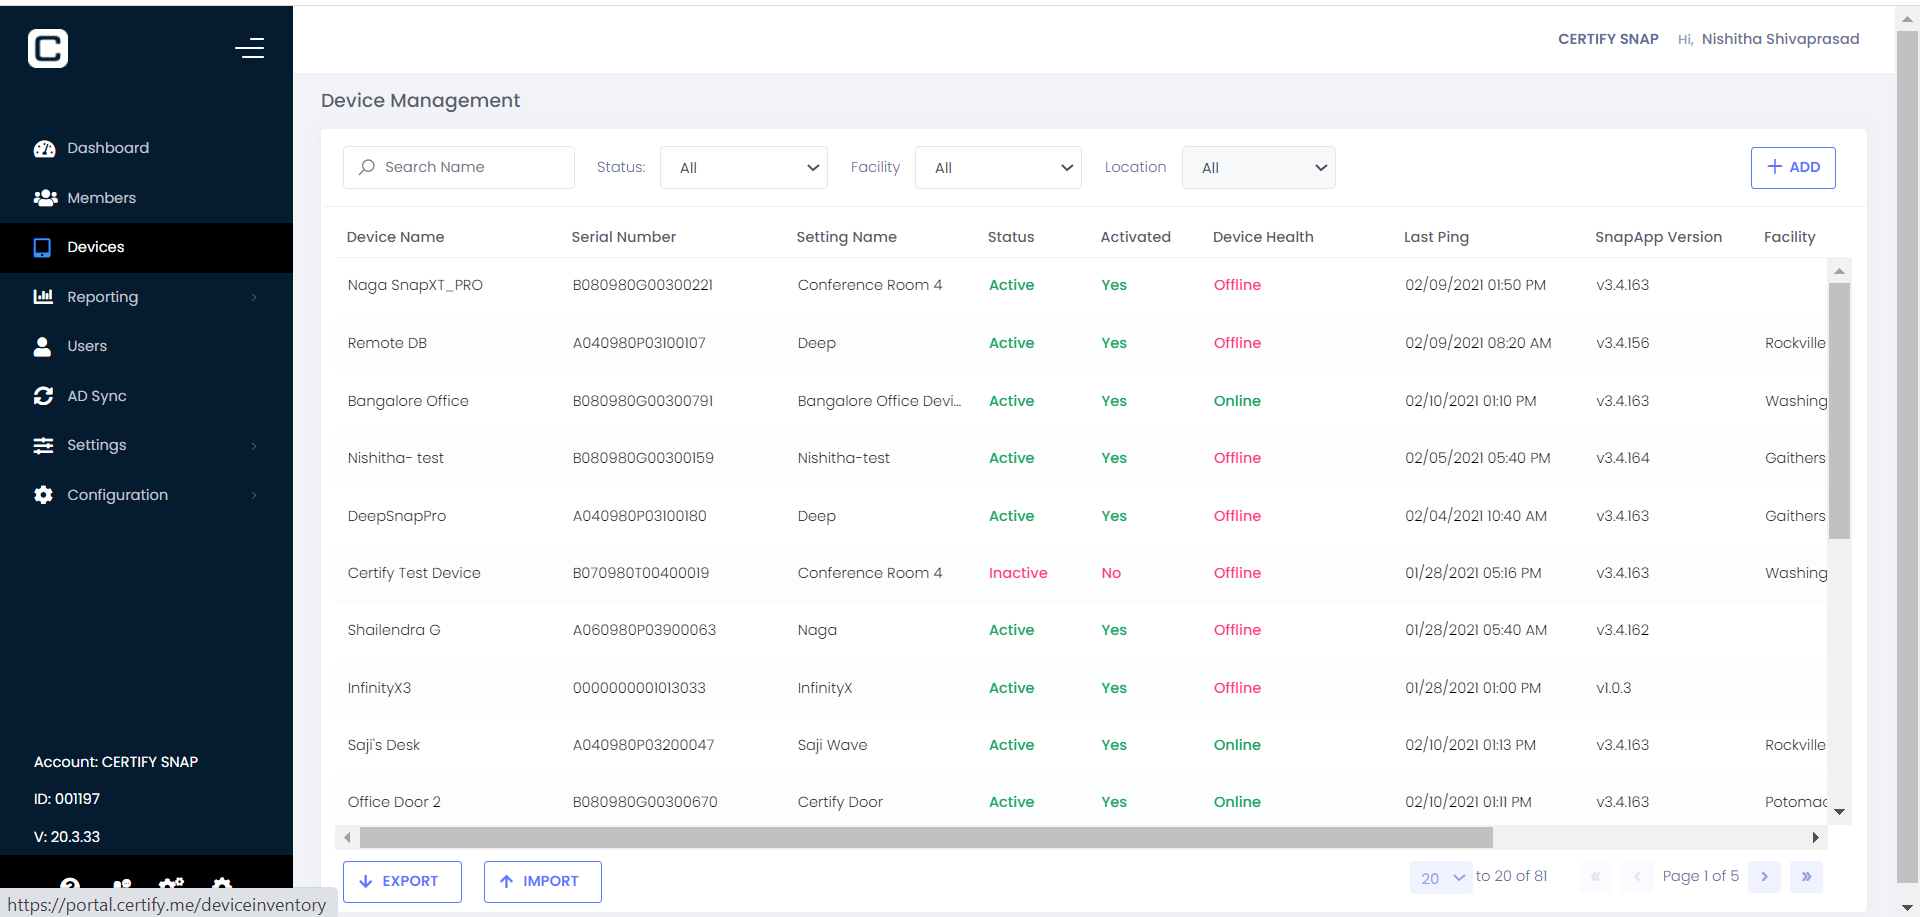Sort by the Device Name column header
This screenshot has height=917, width=1920.
(395, 237)
